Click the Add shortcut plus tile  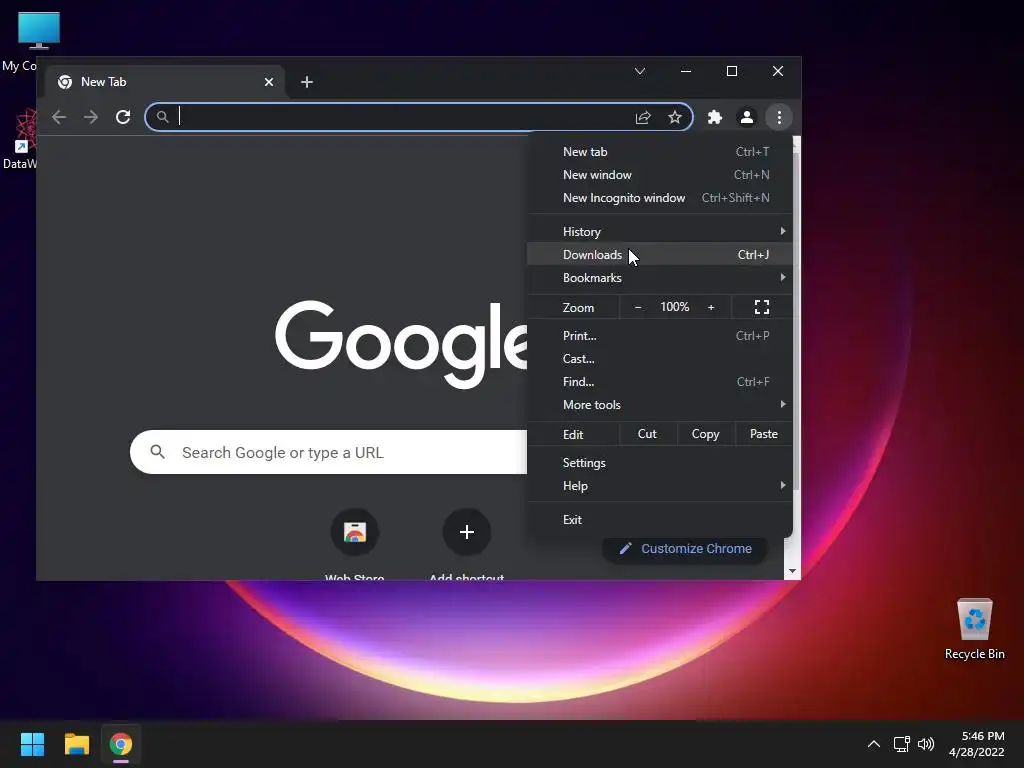(x=466, y=532)
